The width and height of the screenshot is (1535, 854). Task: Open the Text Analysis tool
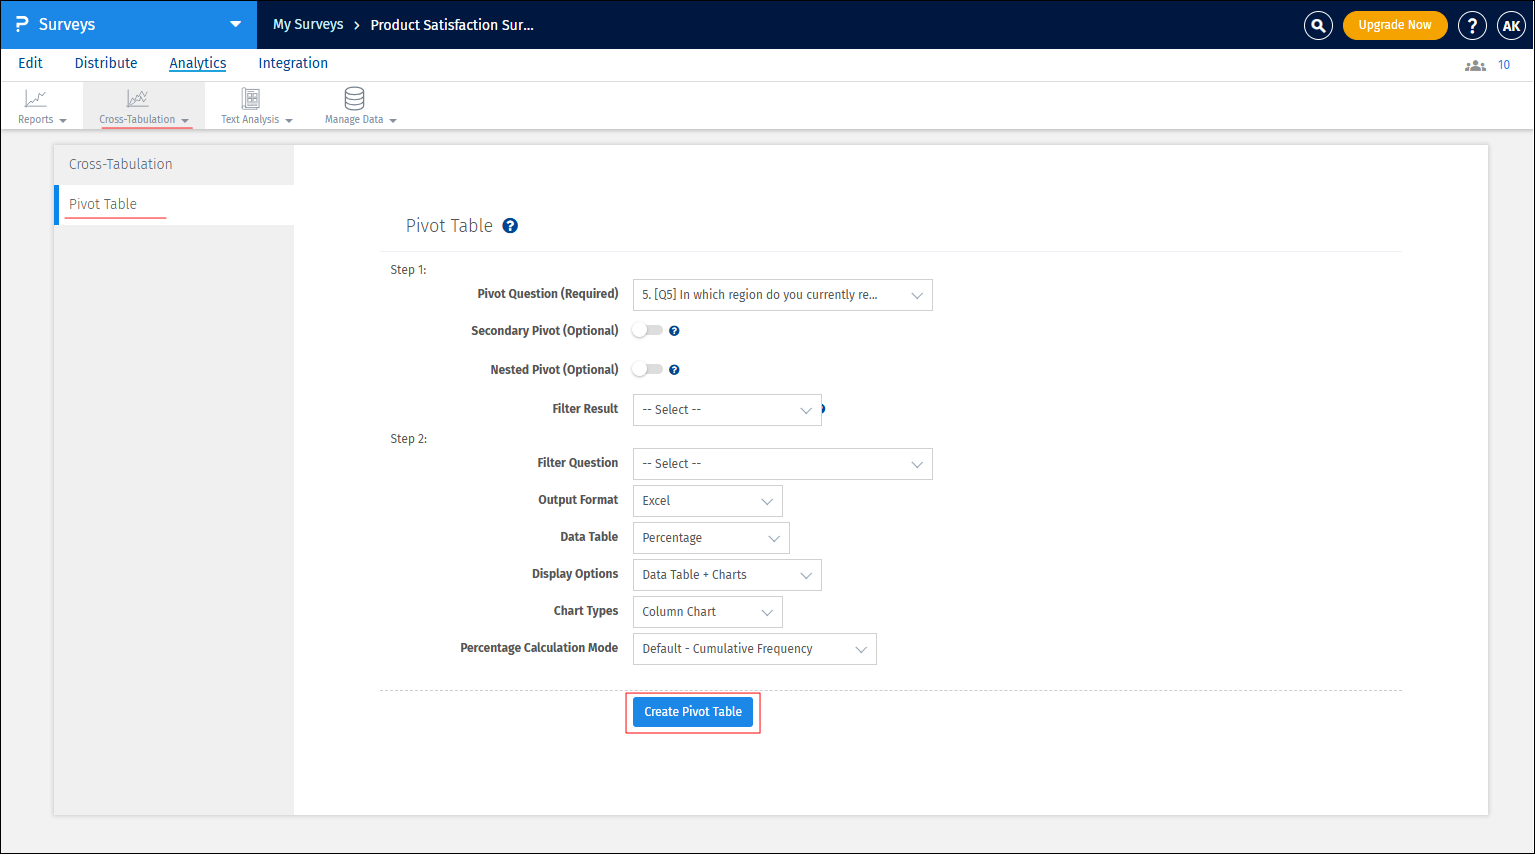point(250,105)
